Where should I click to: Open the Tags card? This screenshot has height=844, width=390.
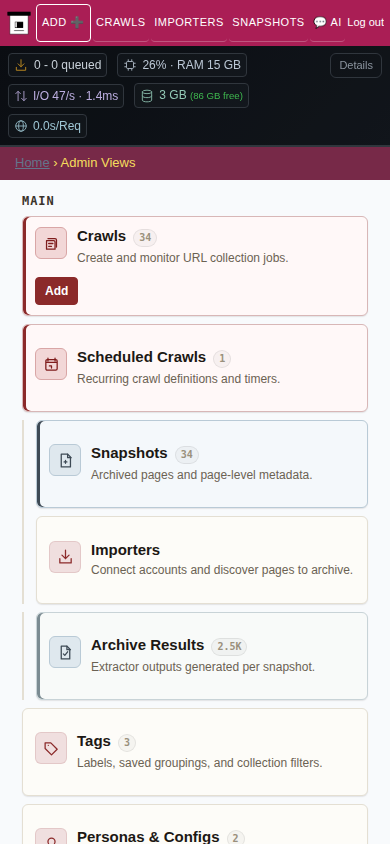click(x=195, y=752)
